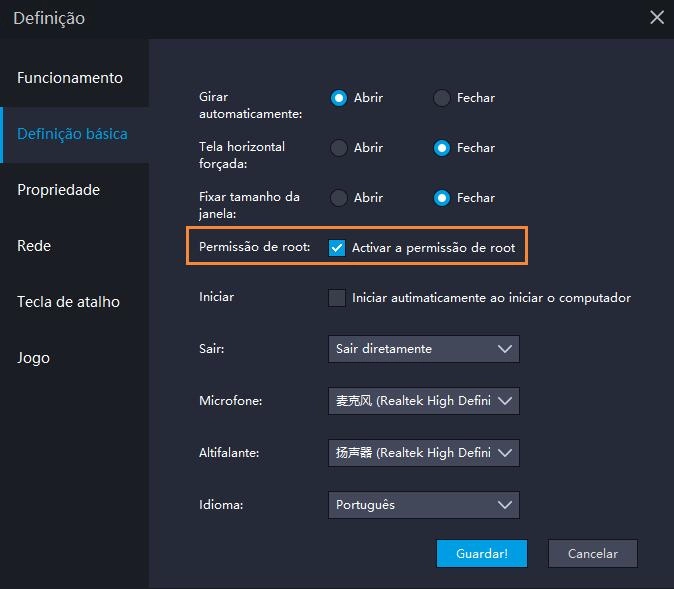Open the Sair dropdown menu

[x=423, y=349]
